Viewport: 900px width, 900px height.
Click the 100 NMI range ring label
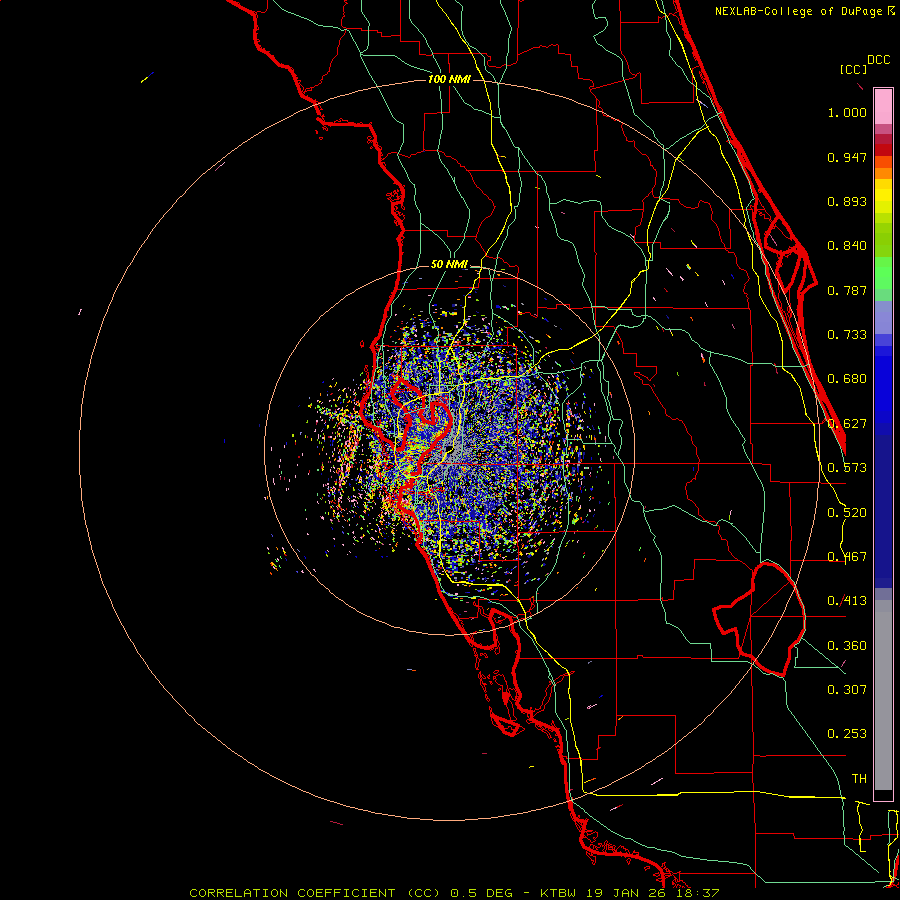pos(449,79)
